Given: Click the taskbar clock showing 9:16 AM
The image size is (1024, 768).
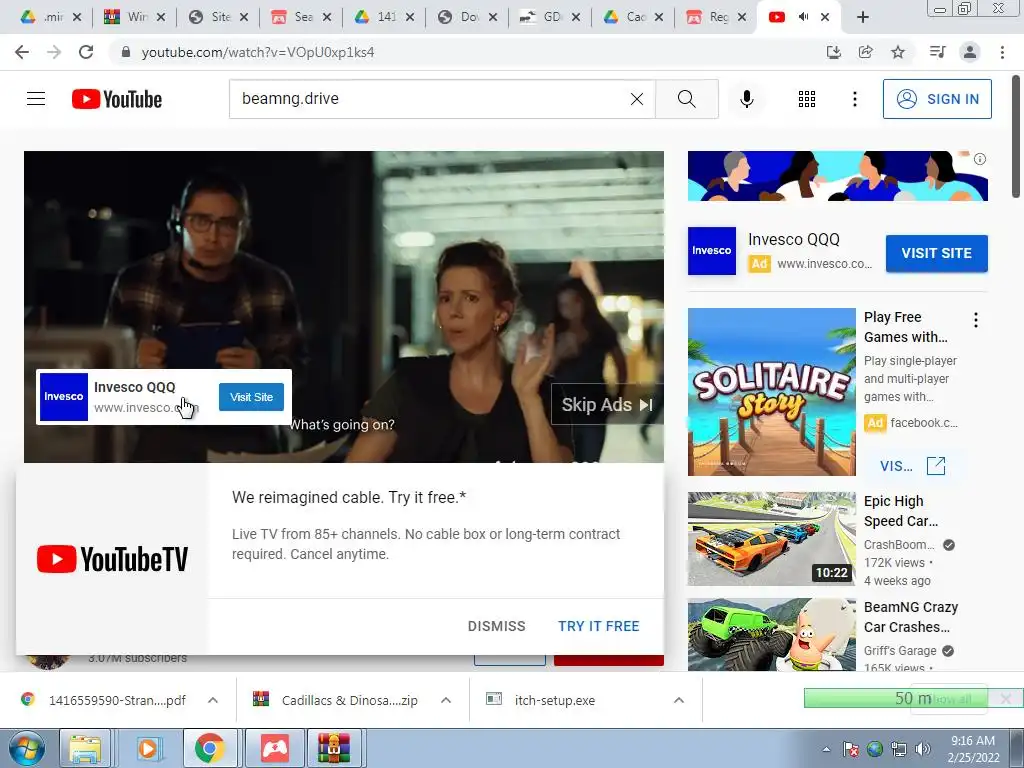Looking at the screenshot, I should click(x=973, y=749).
